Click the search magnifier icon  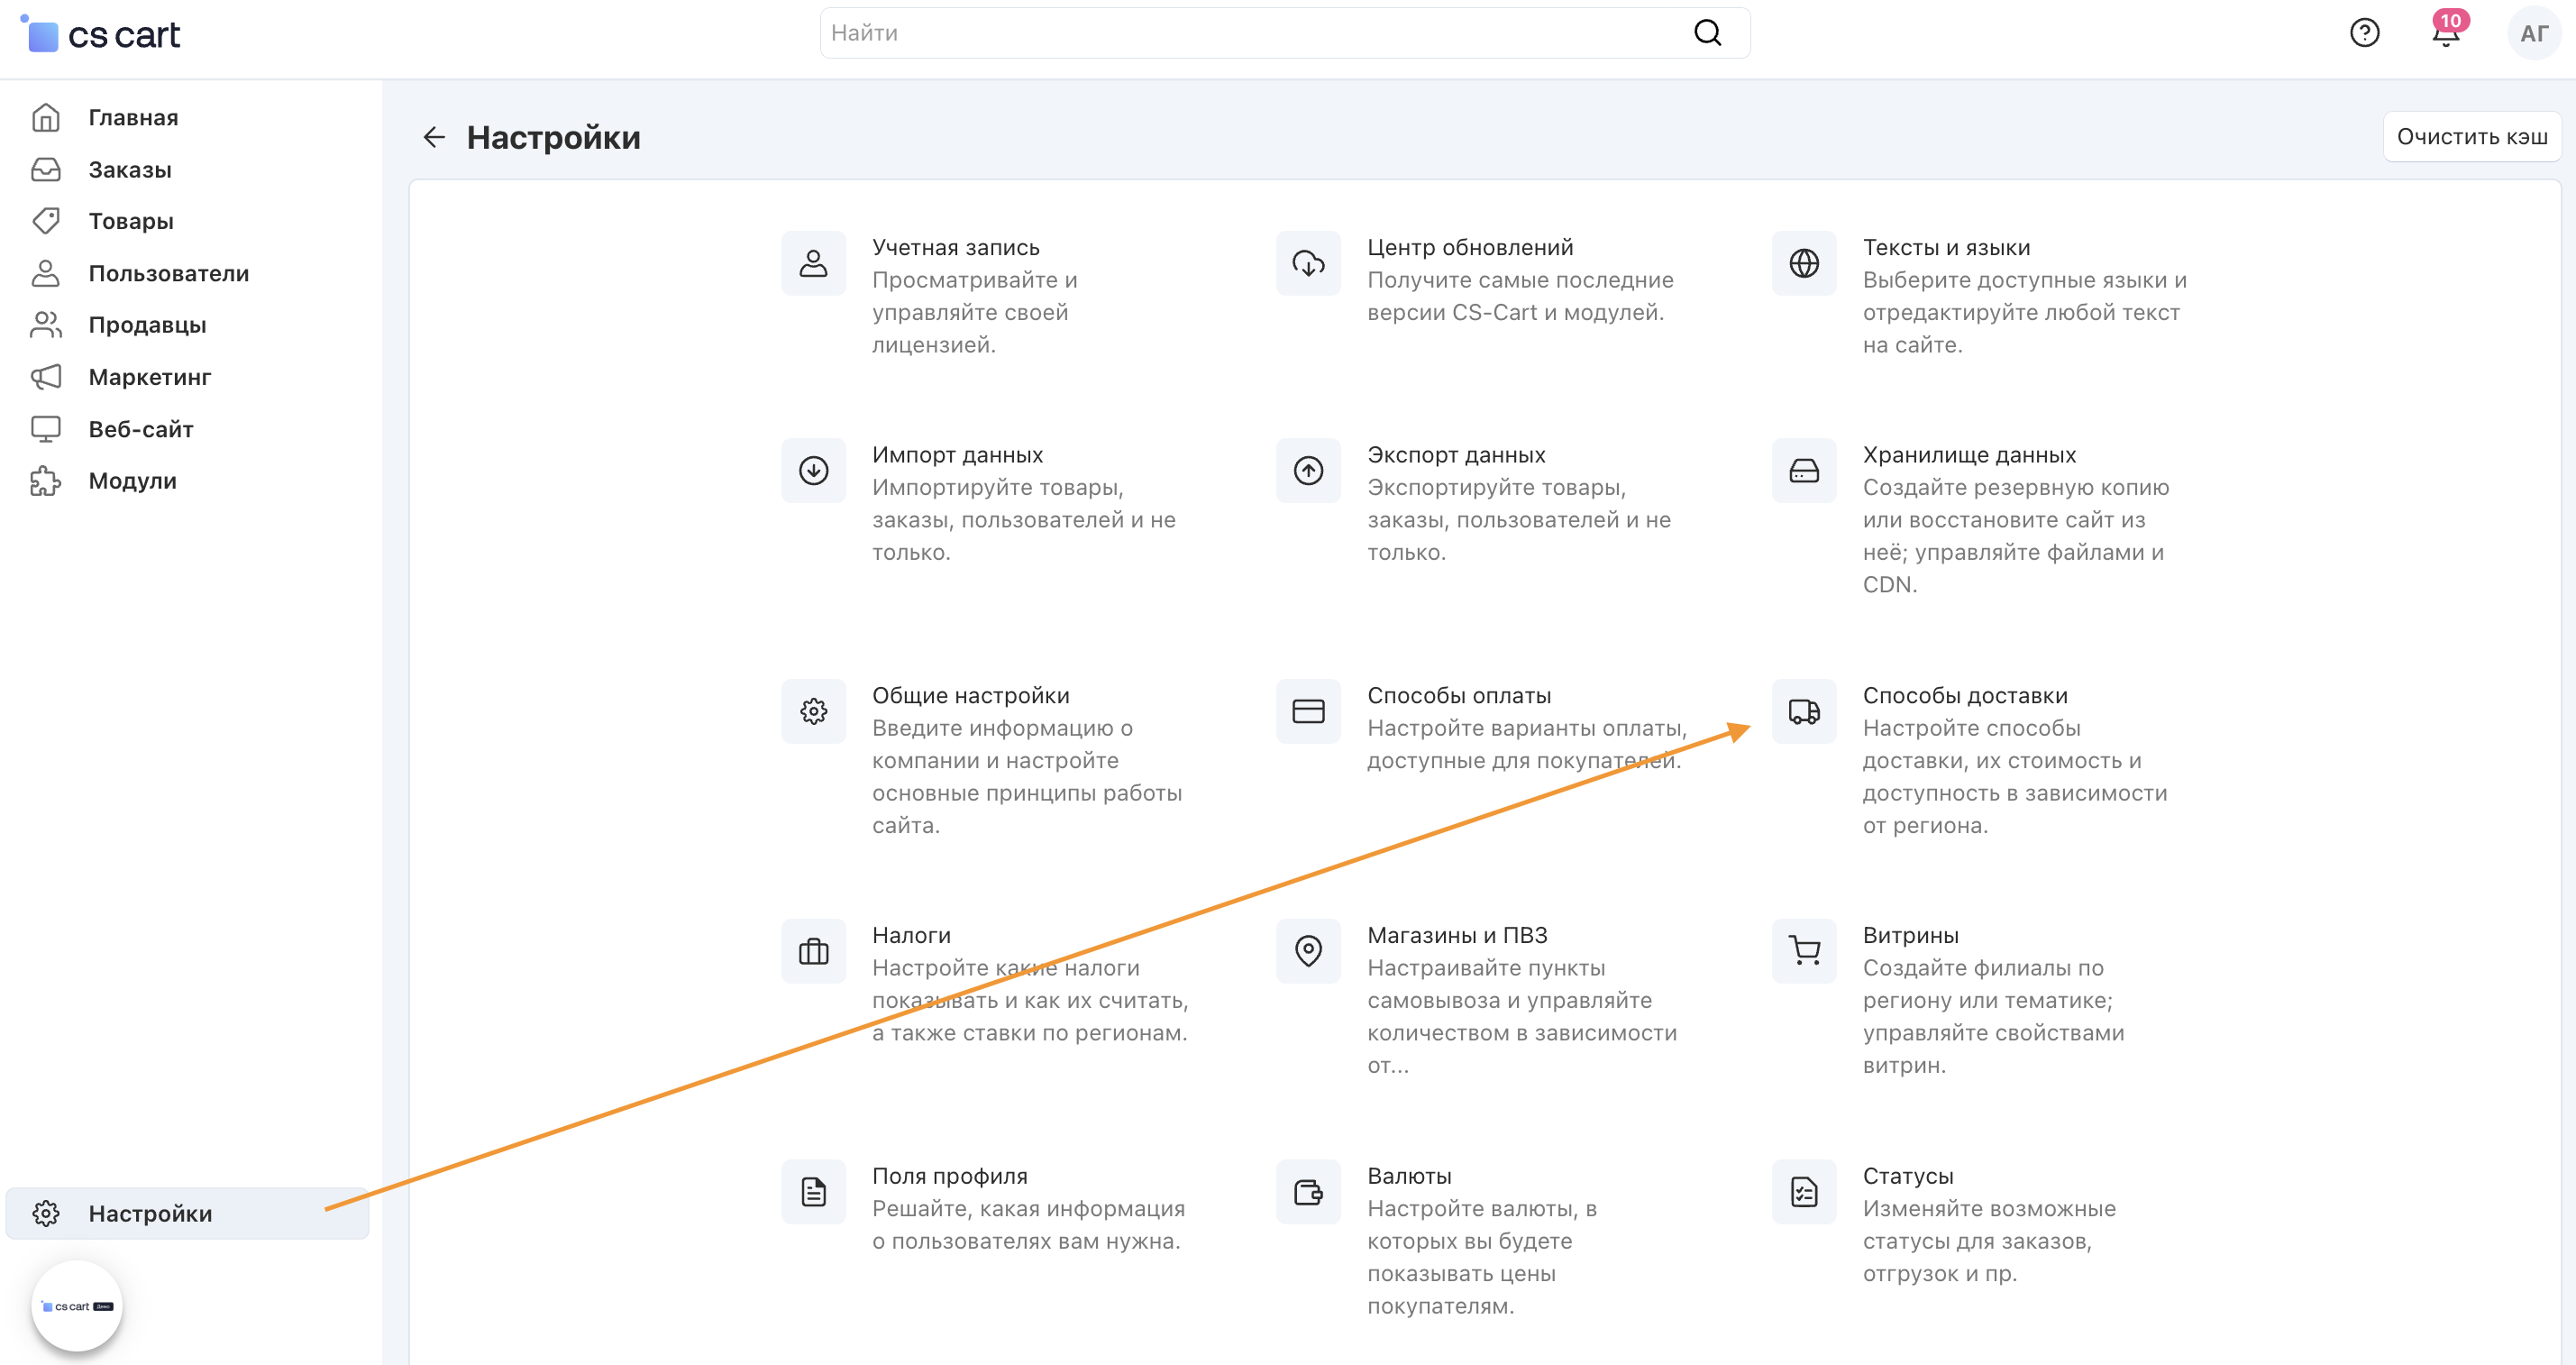point(1707,33)
